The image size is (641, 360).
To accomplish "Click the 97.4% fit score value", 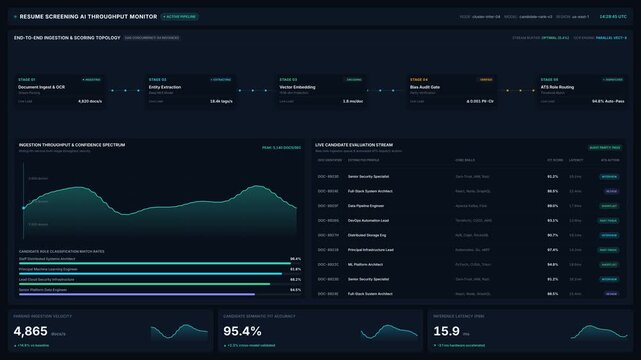I will [552, 250].
